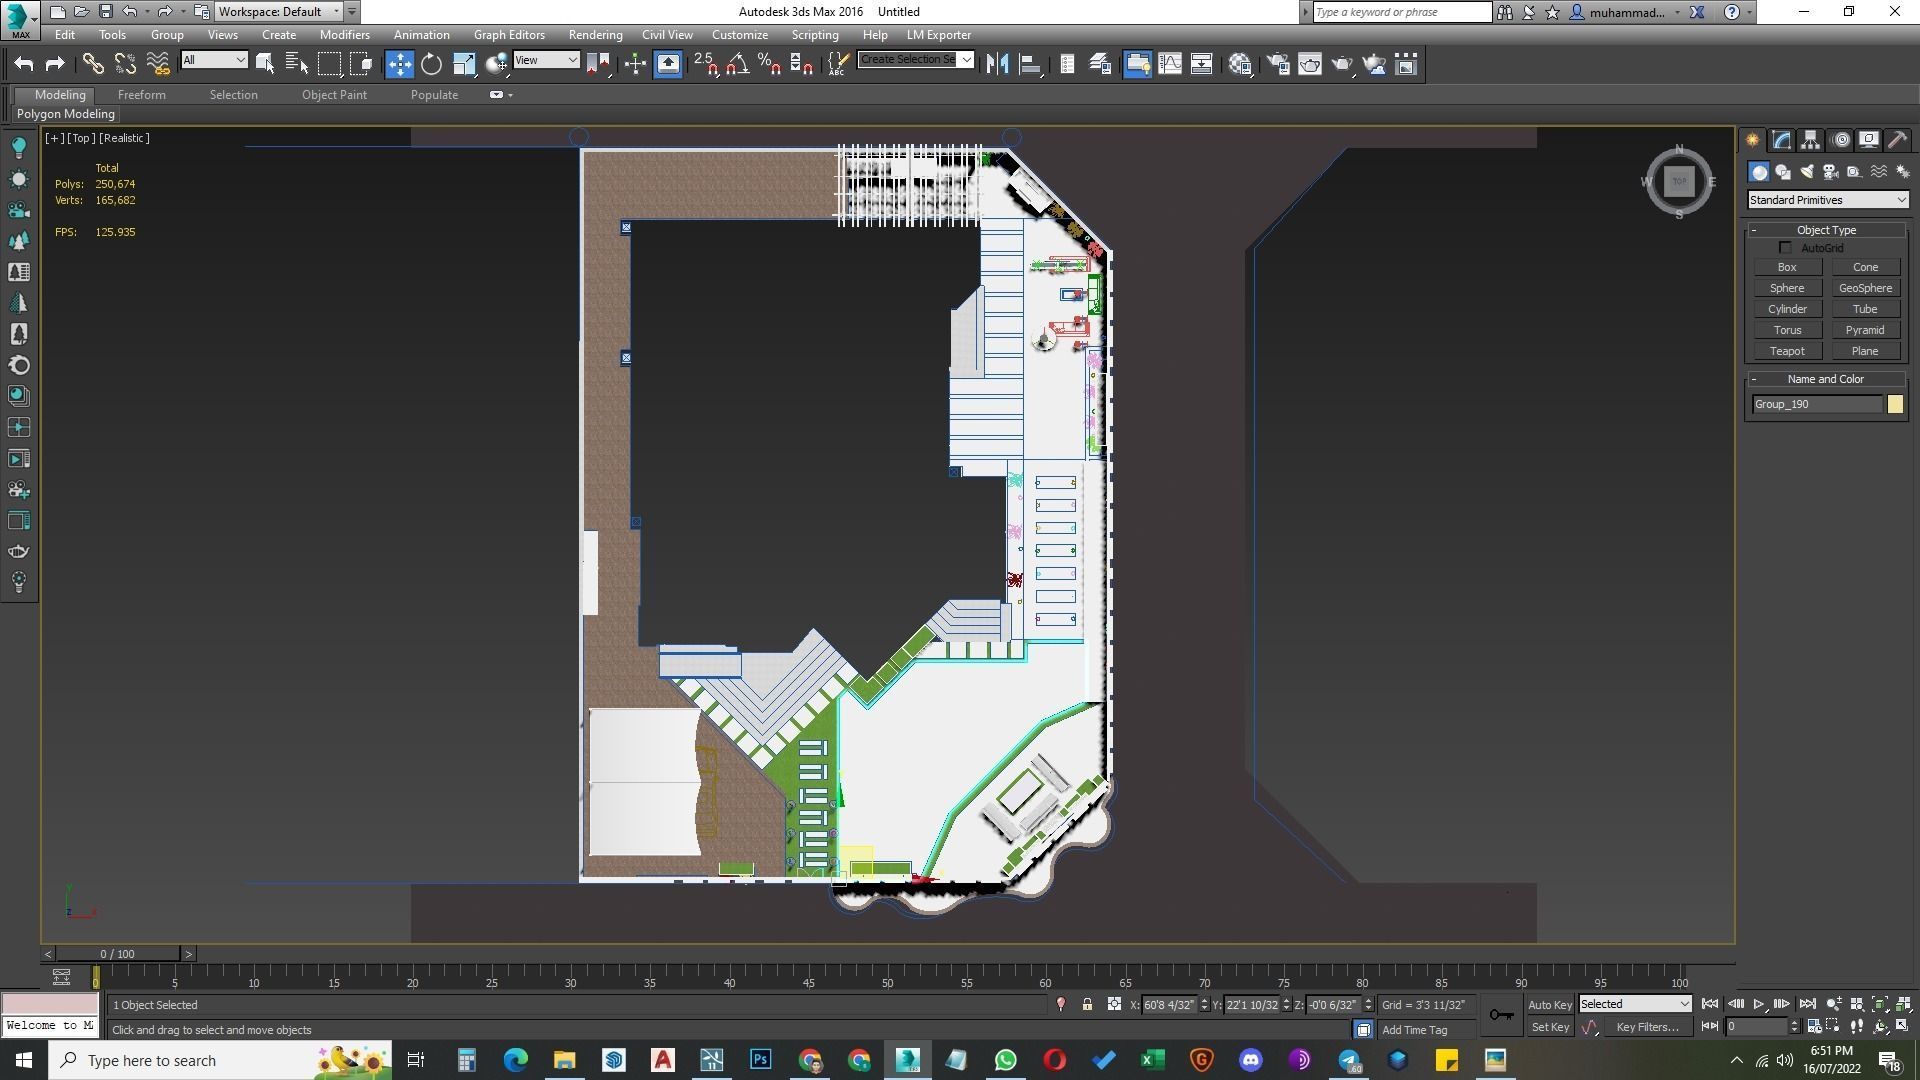Open the Curve Editor icon
This screenshot has height=1080, width=1920.
click(x=1170, y=64)
